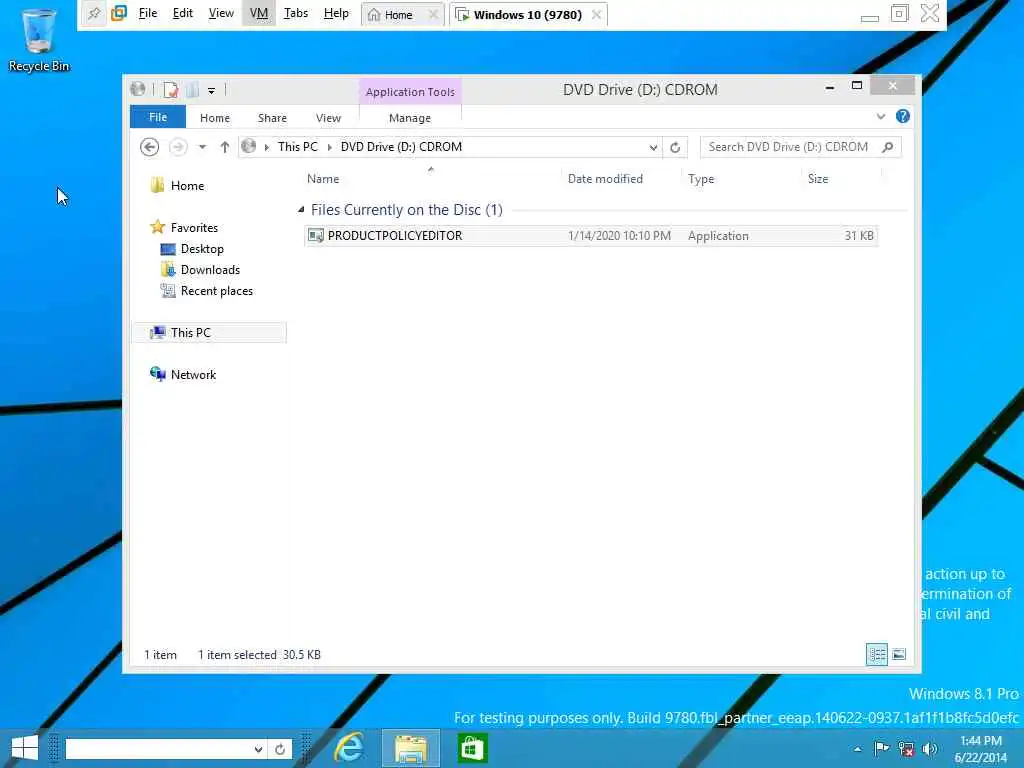
Task: Click the Properties quick access icon
Action: [170, 90]
